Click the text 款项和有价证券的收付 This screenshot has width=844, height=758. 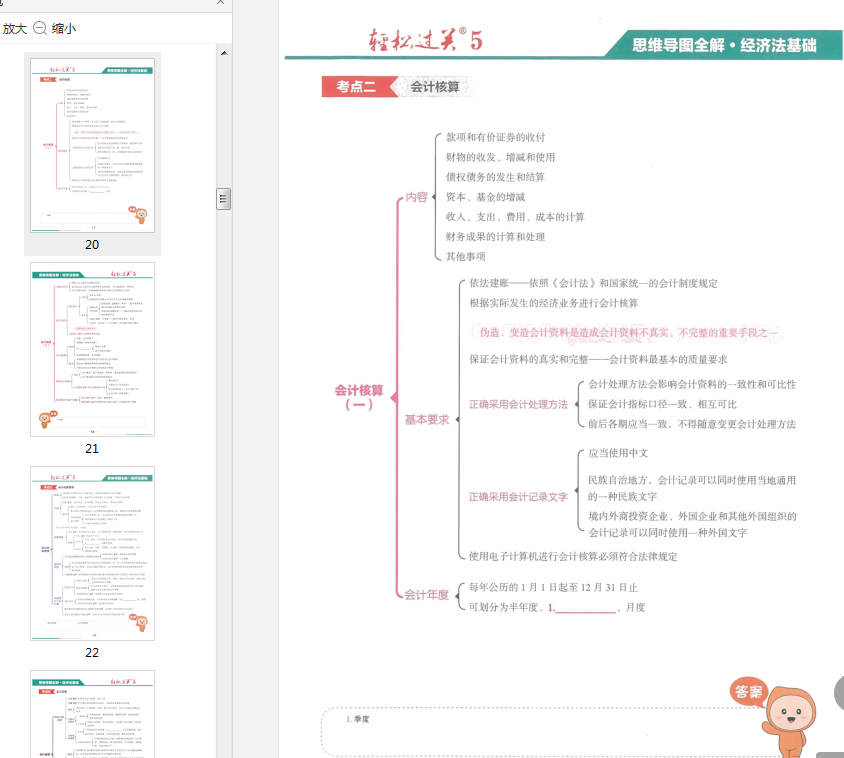(495, 137)
